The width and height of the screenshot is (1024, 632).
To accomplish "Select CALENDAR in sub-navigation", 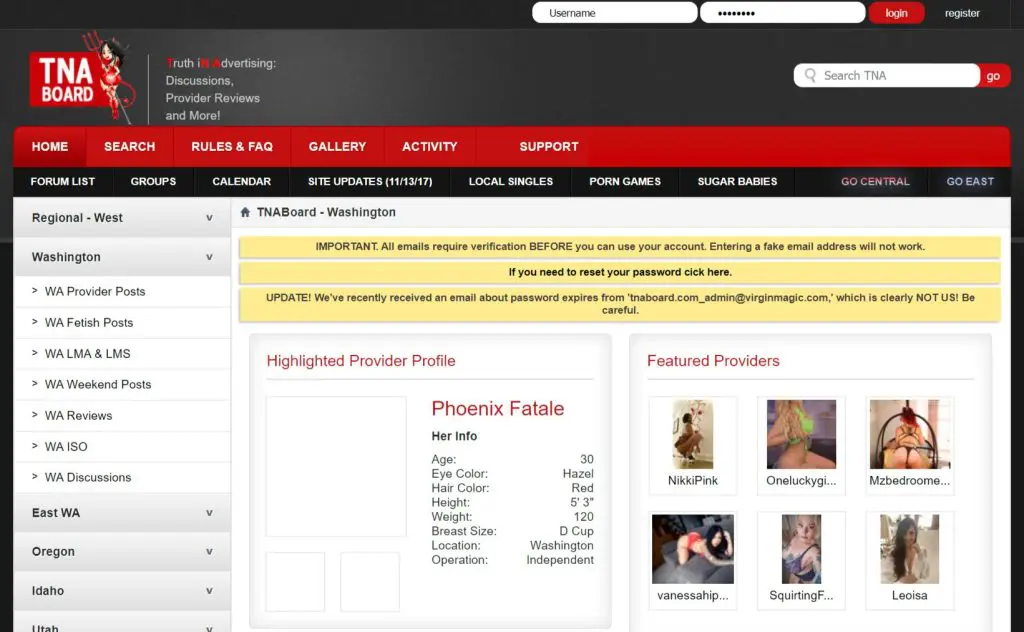I will [x=242, y=182].
